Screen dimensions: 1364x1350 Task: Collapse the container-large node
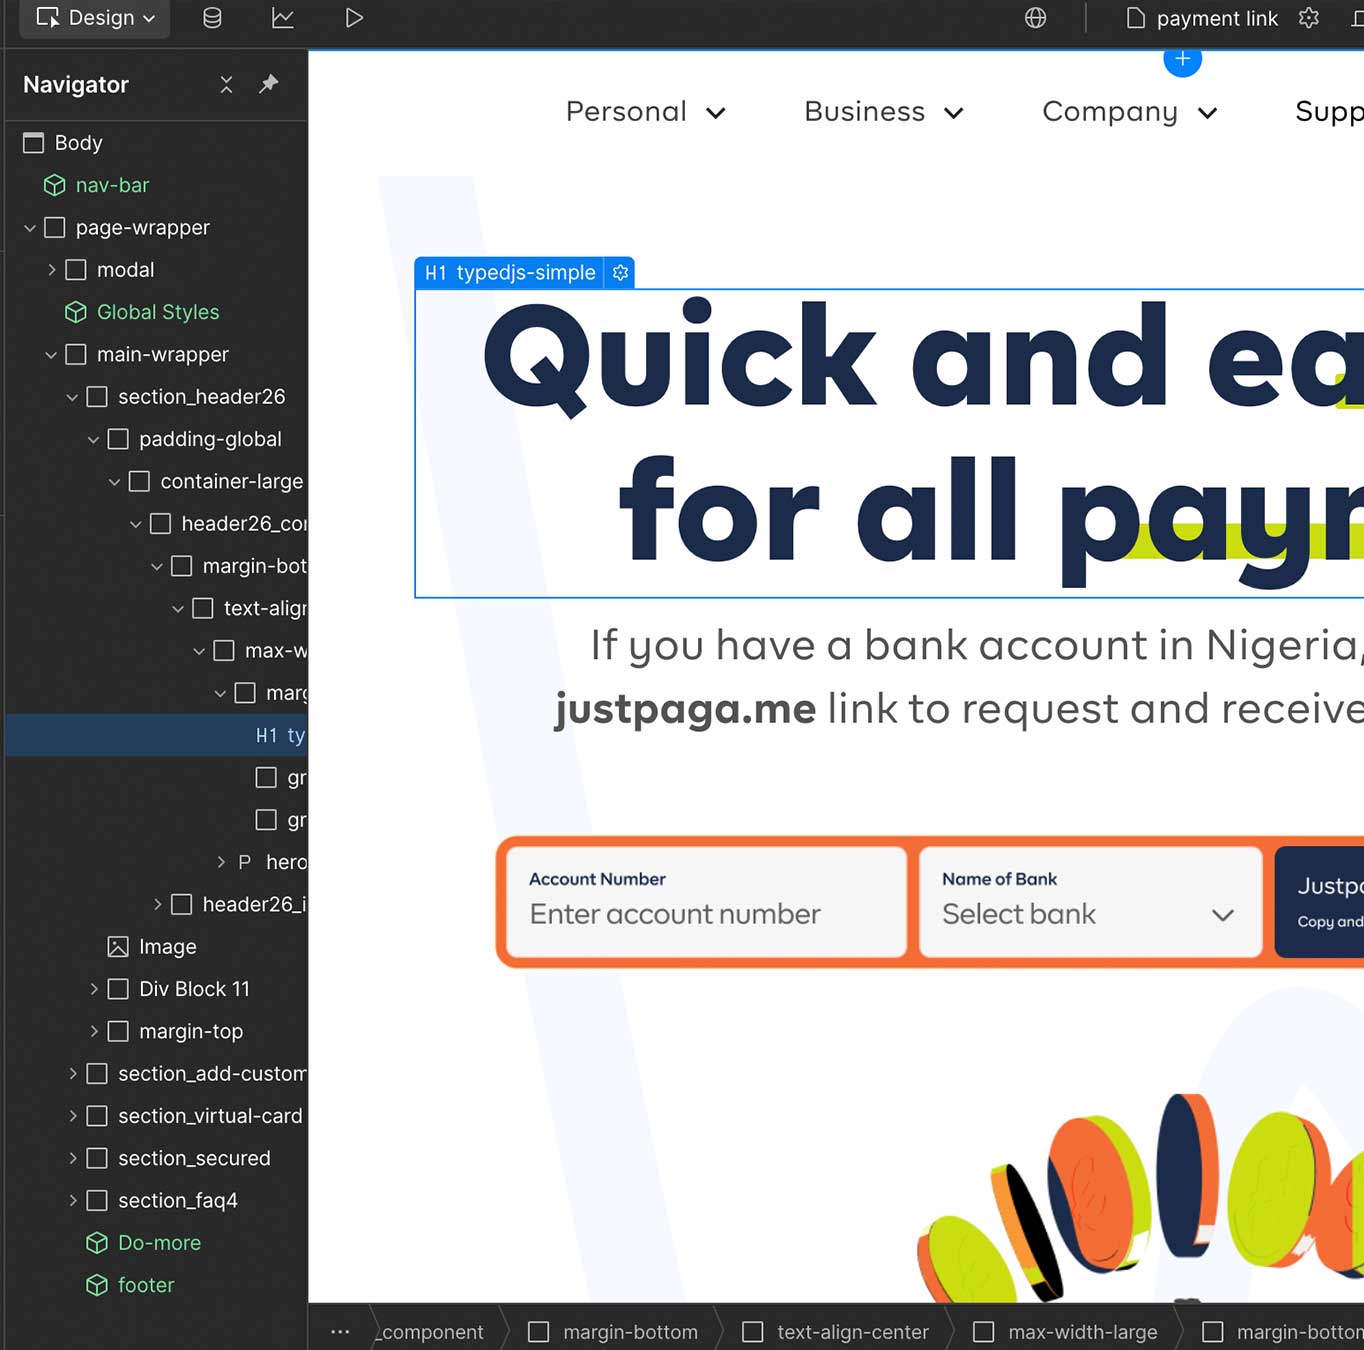click(114, 482)
